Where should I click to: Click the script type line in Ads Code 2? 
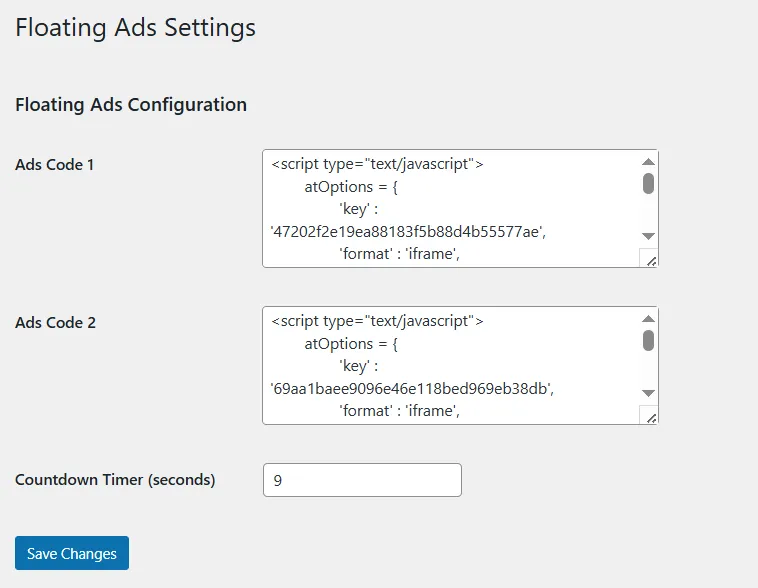377,321
